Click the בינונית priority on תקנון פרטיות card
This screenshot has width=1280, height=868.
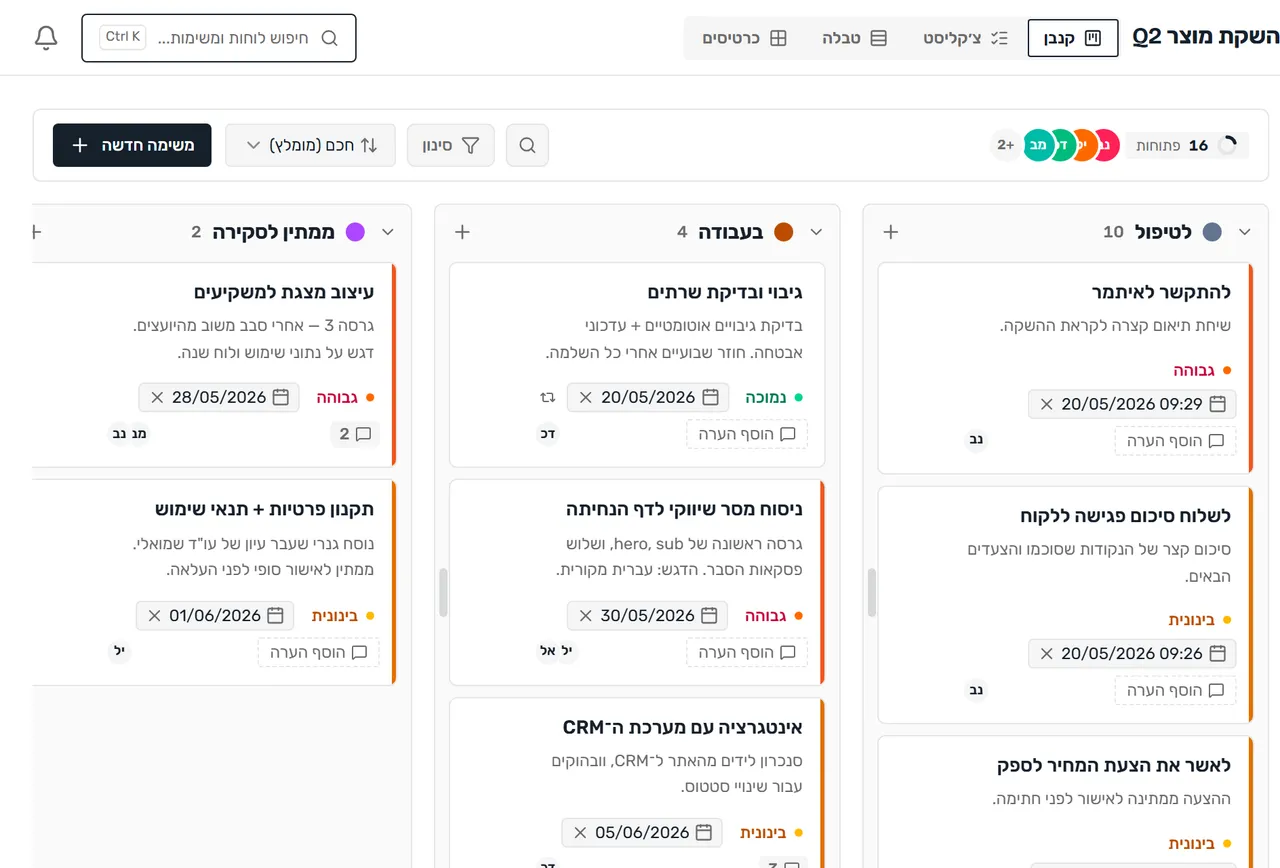tap(342, 615)
